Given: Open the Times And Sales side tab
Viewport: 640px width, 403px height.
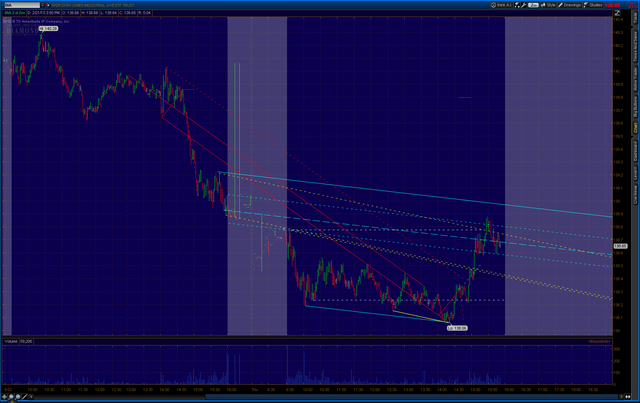Looking at the screenshot, I should tap(635, 45).
